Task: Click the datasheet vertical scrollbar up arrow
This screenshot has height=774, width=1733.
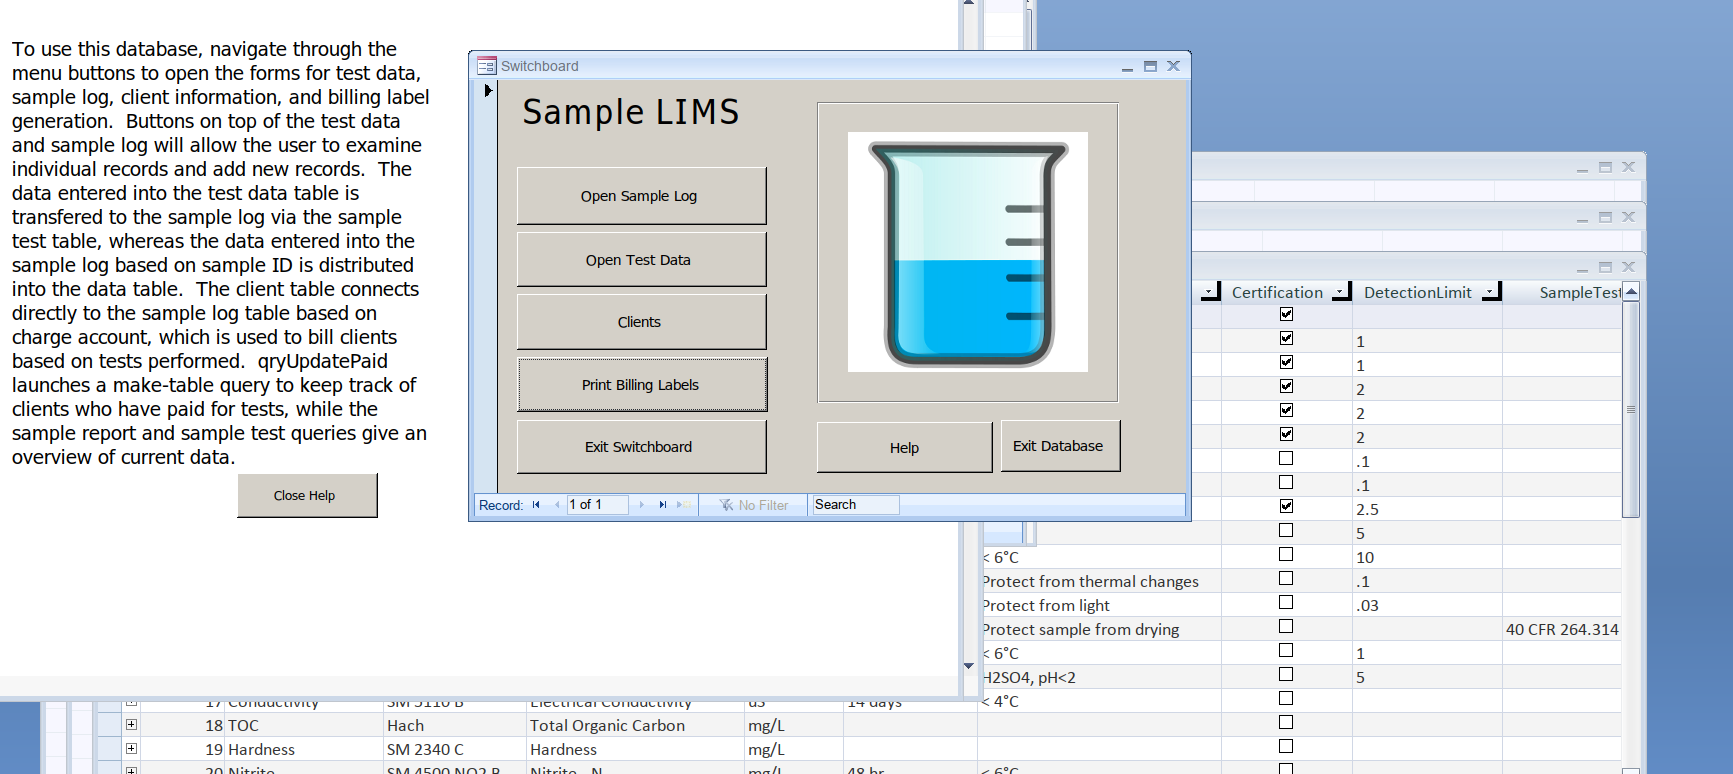Action: 1631,291
